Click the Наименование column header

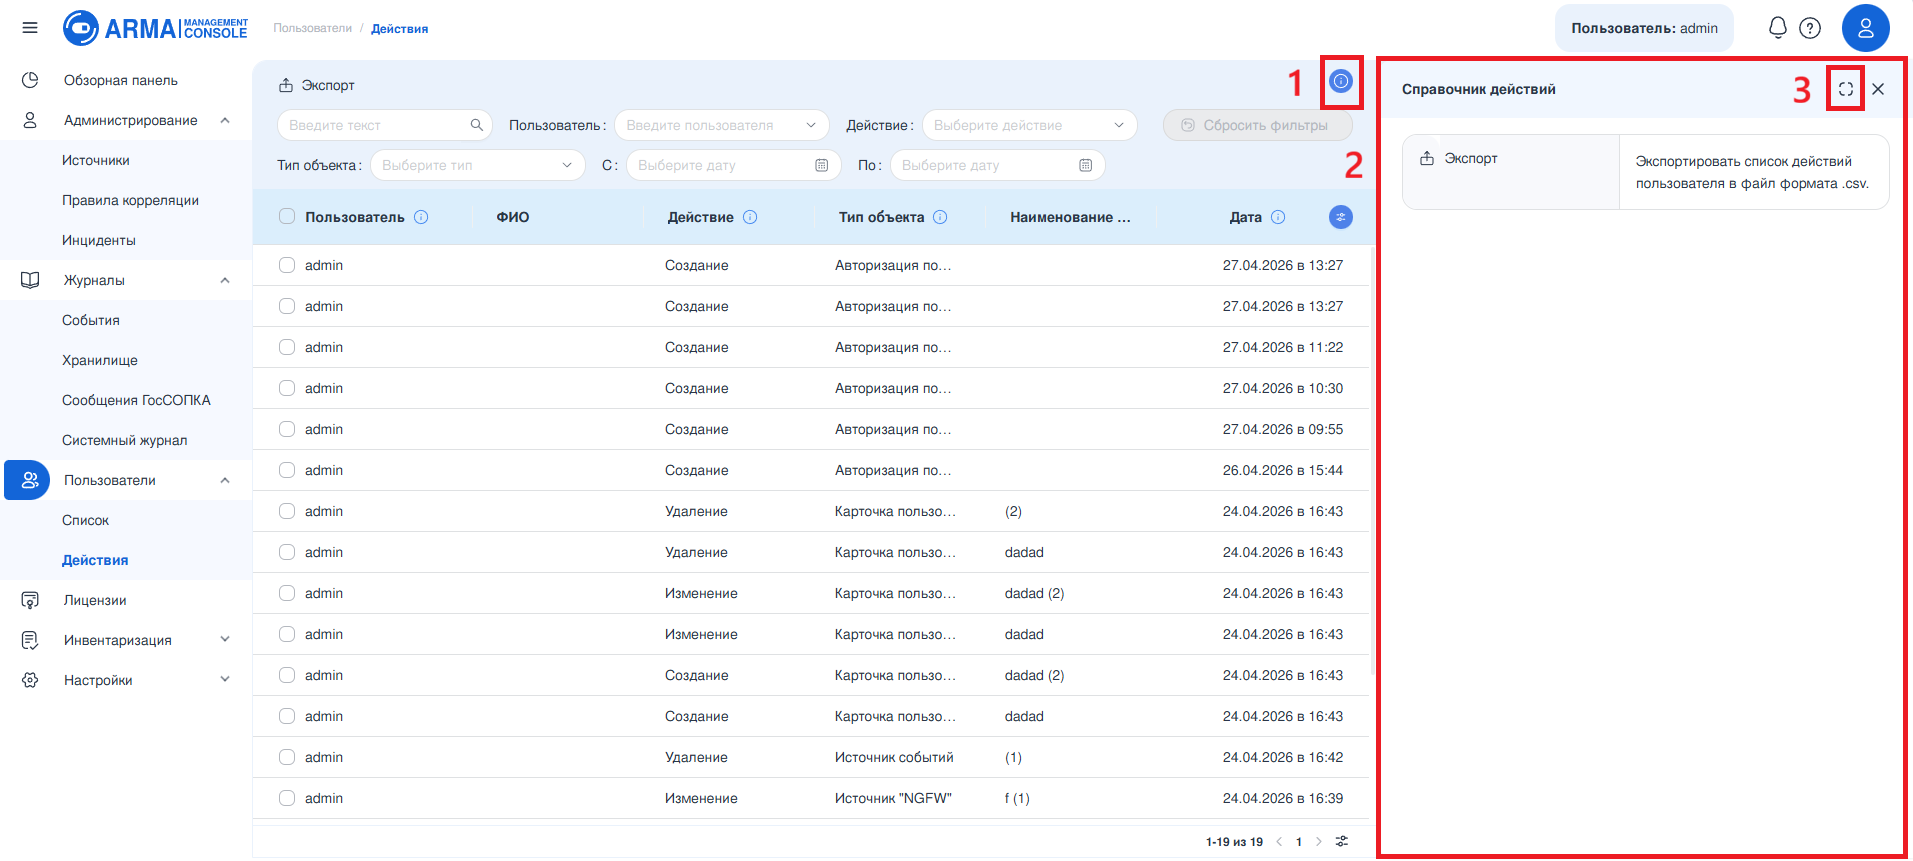(1070, 217)
